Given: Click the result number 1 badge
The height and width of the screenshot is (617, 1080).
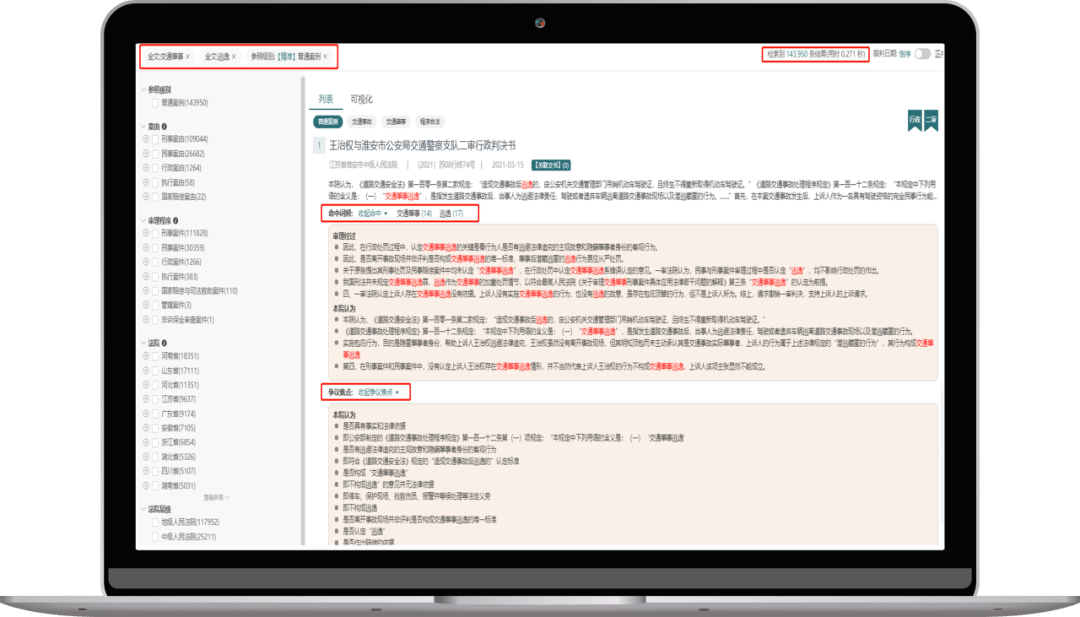Looking at the screenshot, I should [x=319, y=145].
